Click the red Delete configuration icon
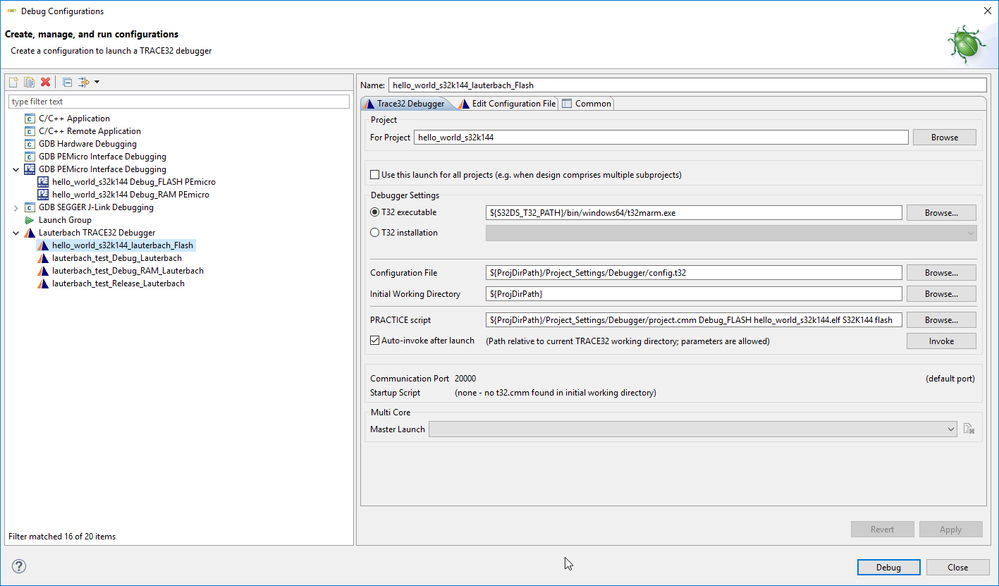Viewport: 999px width, 586px height. (x=45, y=82)
